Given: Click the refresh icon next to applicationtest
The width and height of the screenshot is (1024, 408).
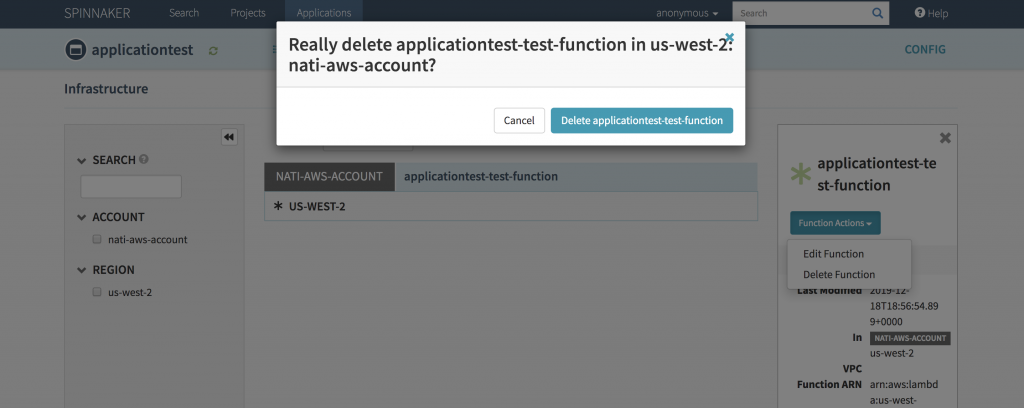Looking at the screenshot, I should pyautogui.click(x=213, y=50).
